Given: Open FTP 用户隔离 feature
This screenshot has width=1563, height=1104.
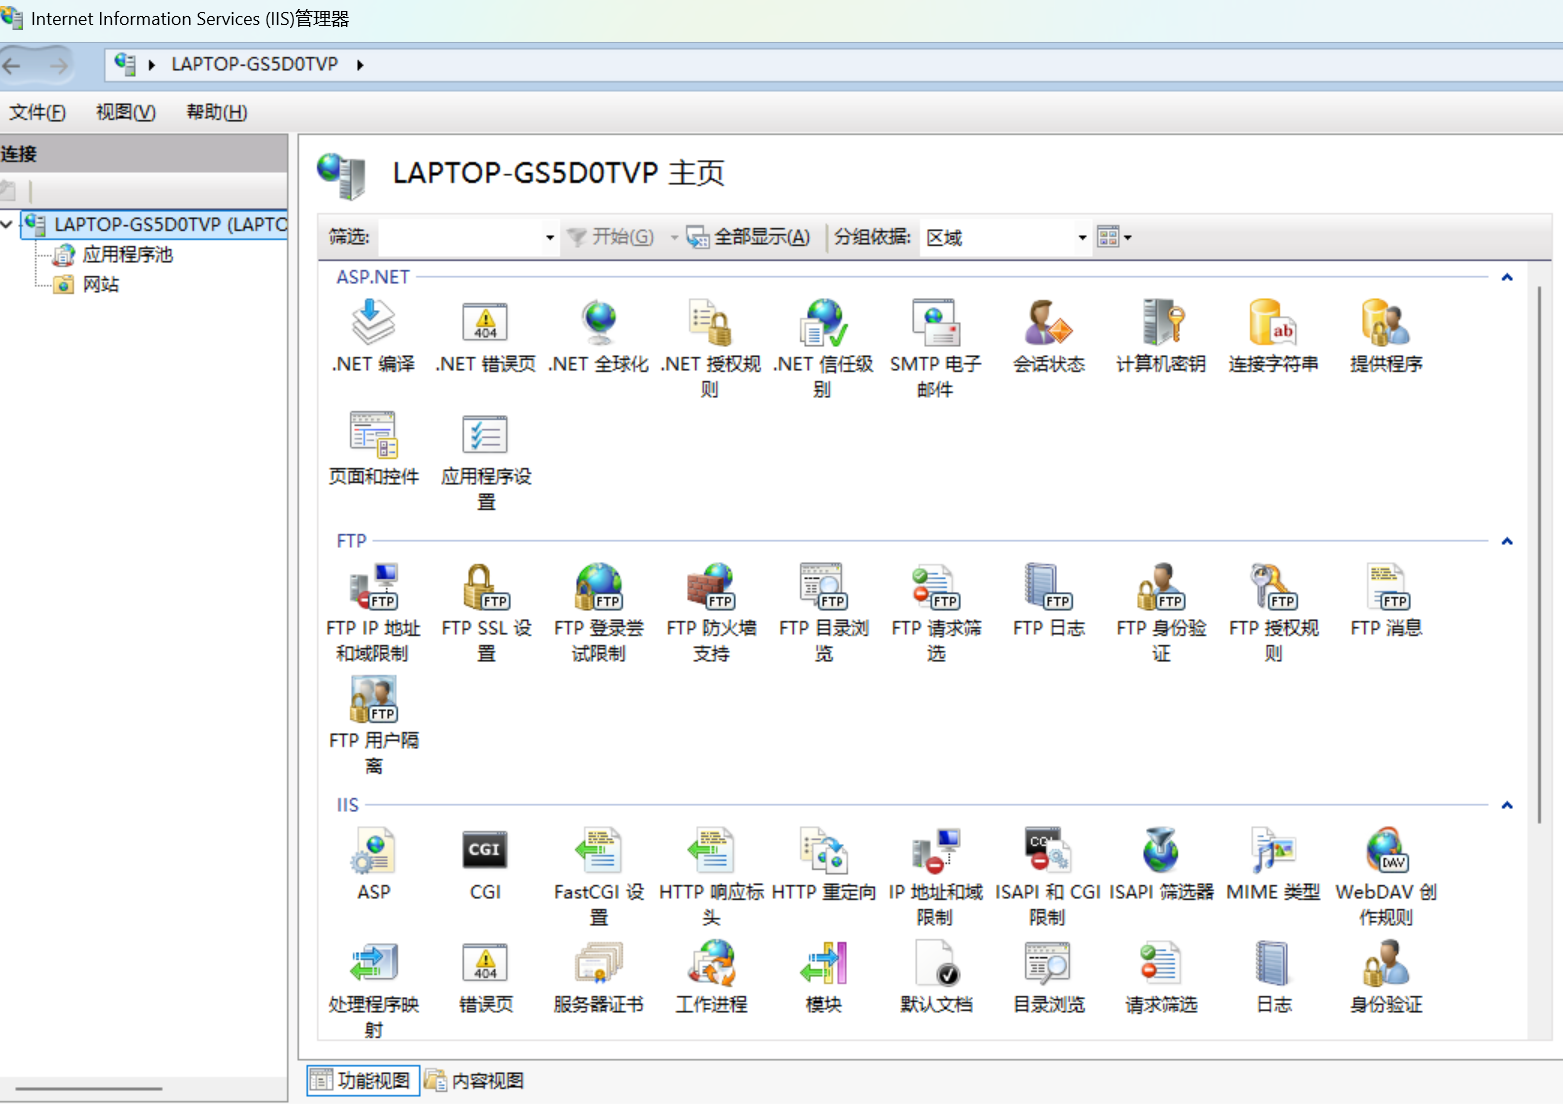Looking at the screenshot, I should click(x=373, y=725).
